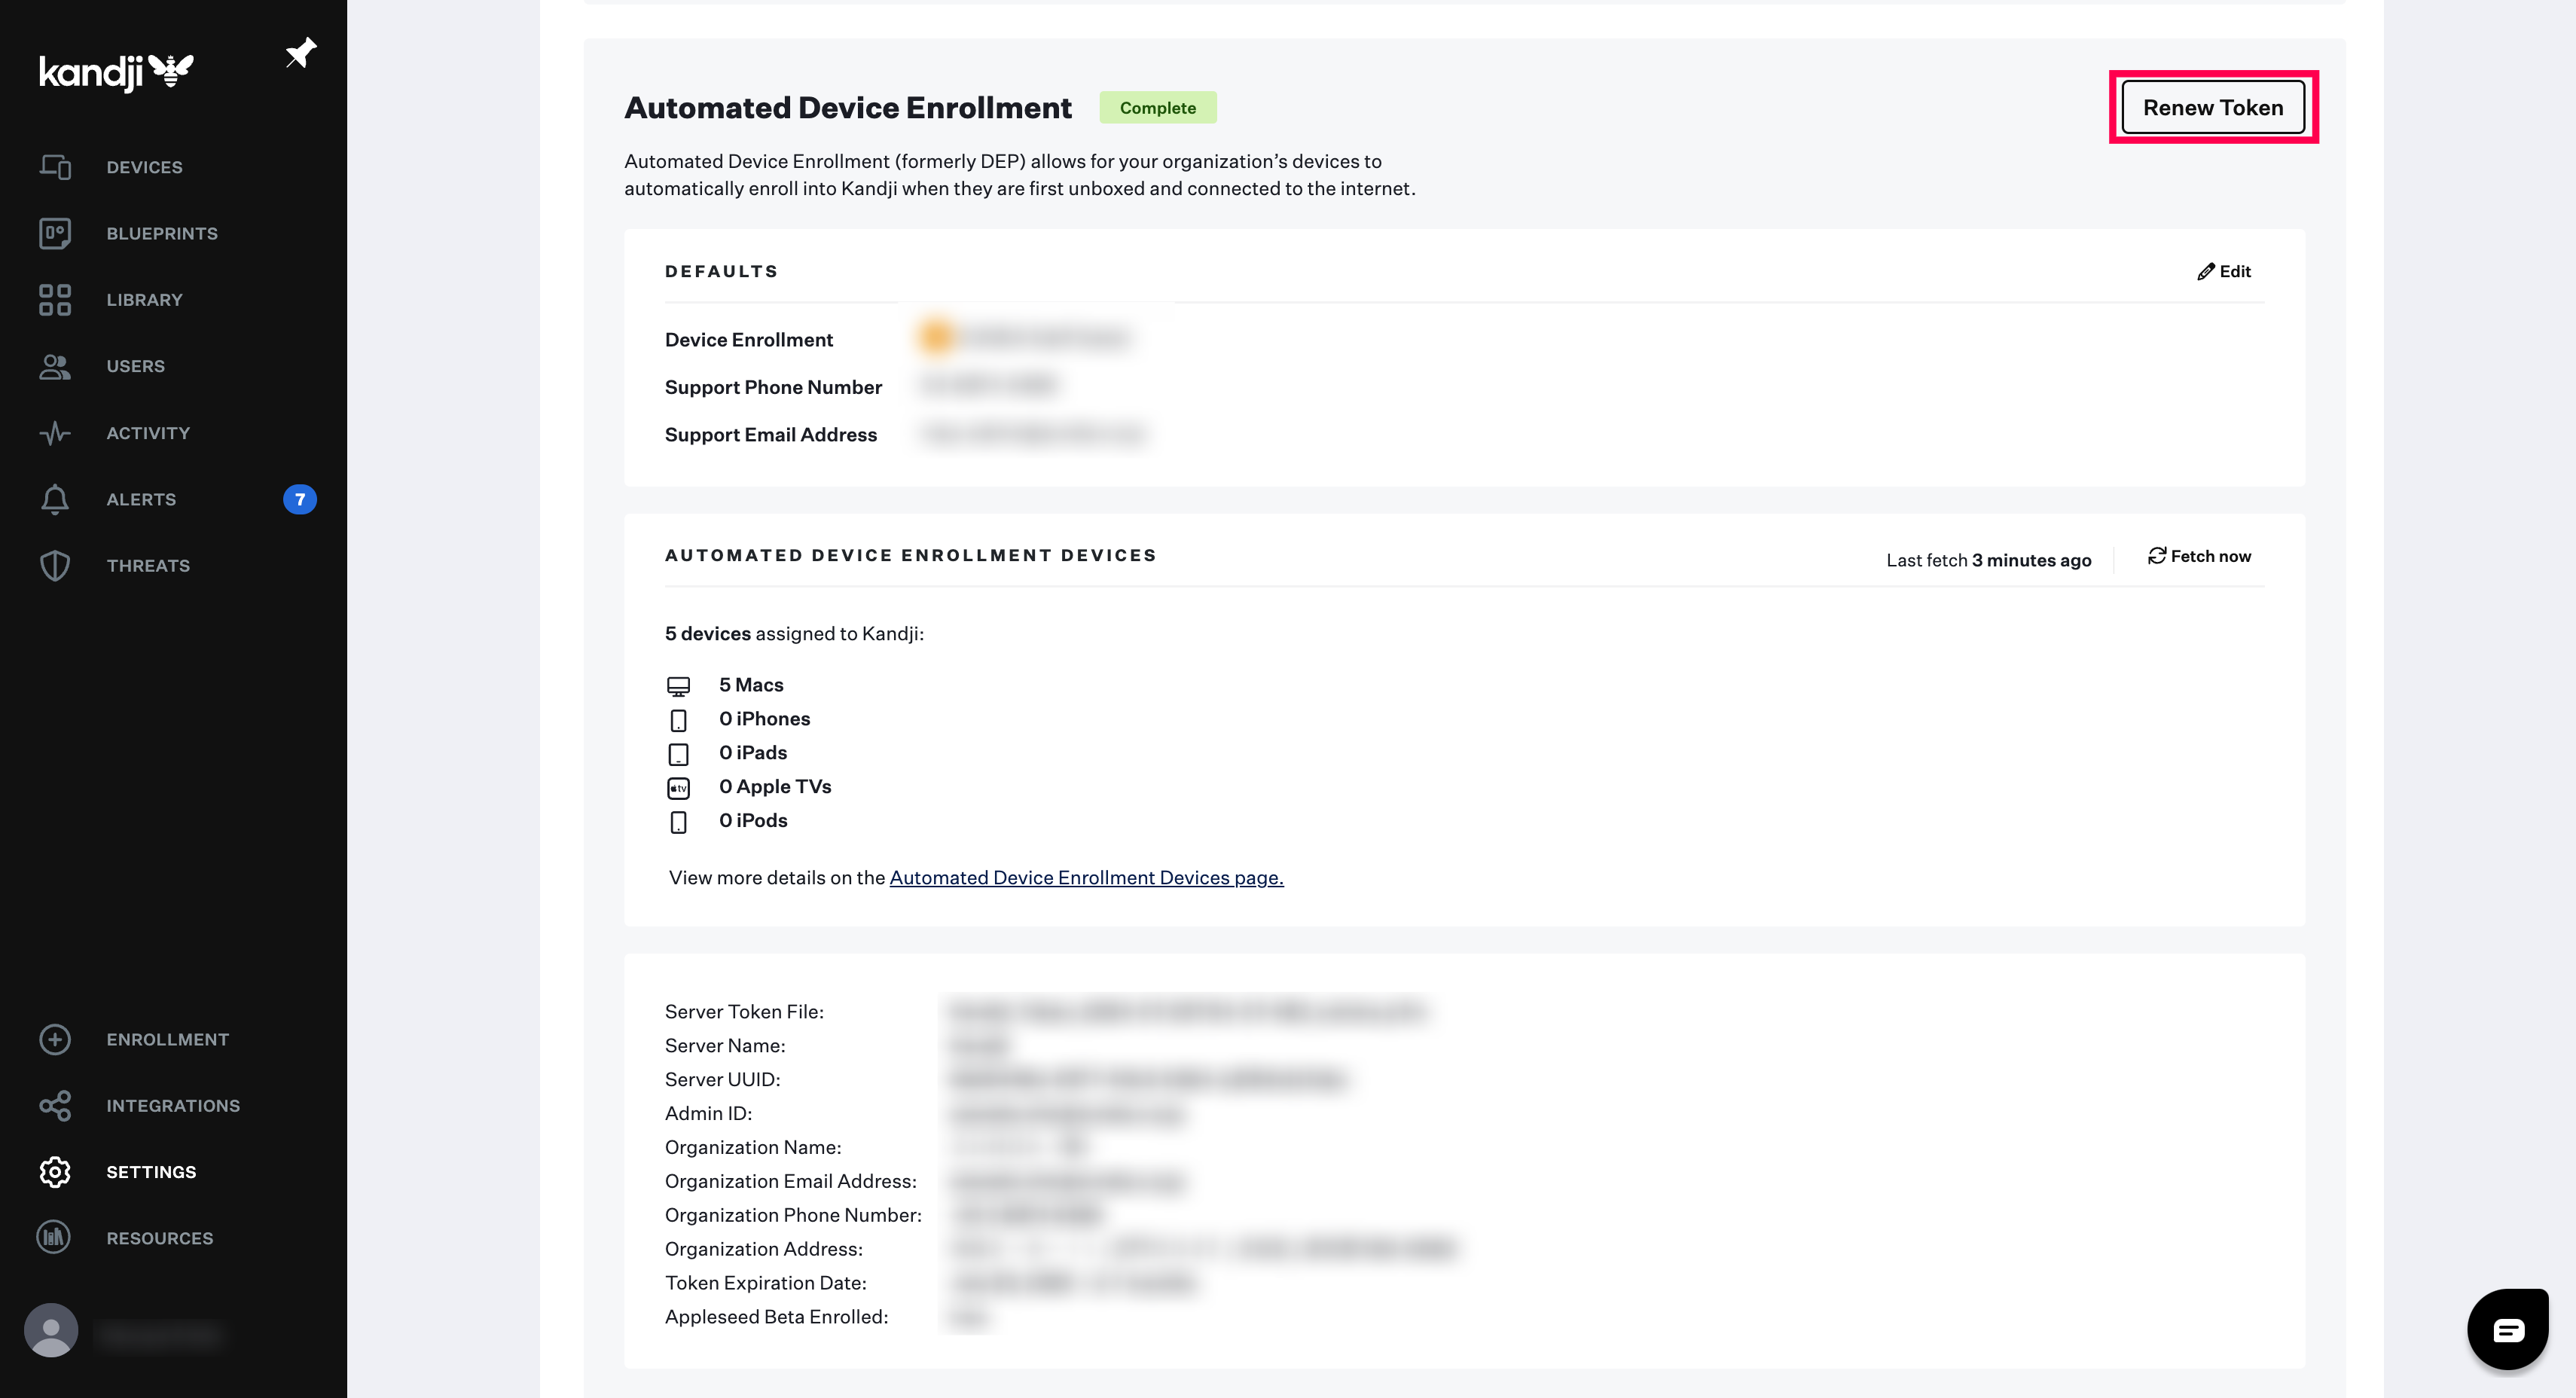This screenshot has width=2576, height=1398.
Task: Toggle the sidebar pin icon
Action: pos(300,53)
